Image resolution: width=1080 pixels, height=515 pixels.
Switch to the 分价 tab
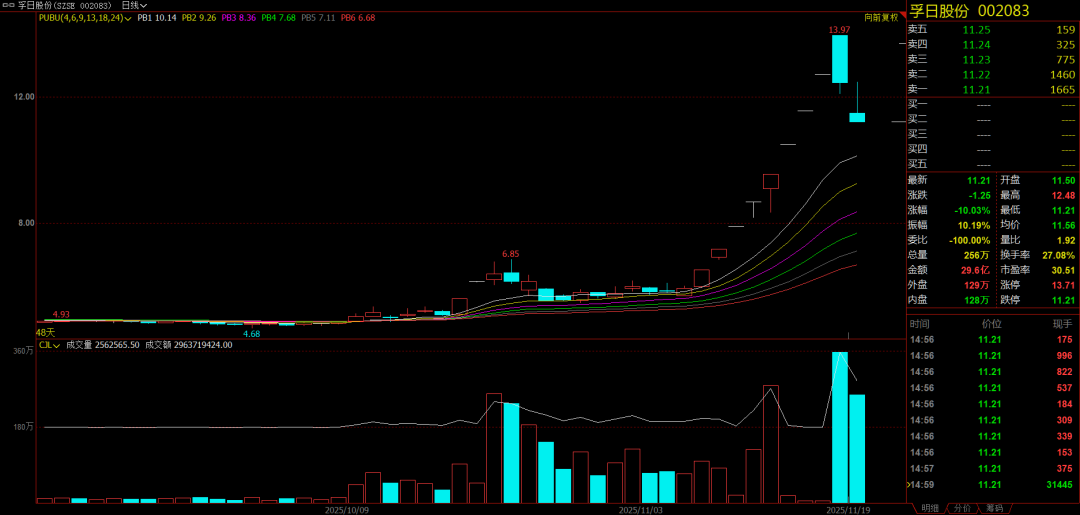pyautogui.click(x=961, y=508)
